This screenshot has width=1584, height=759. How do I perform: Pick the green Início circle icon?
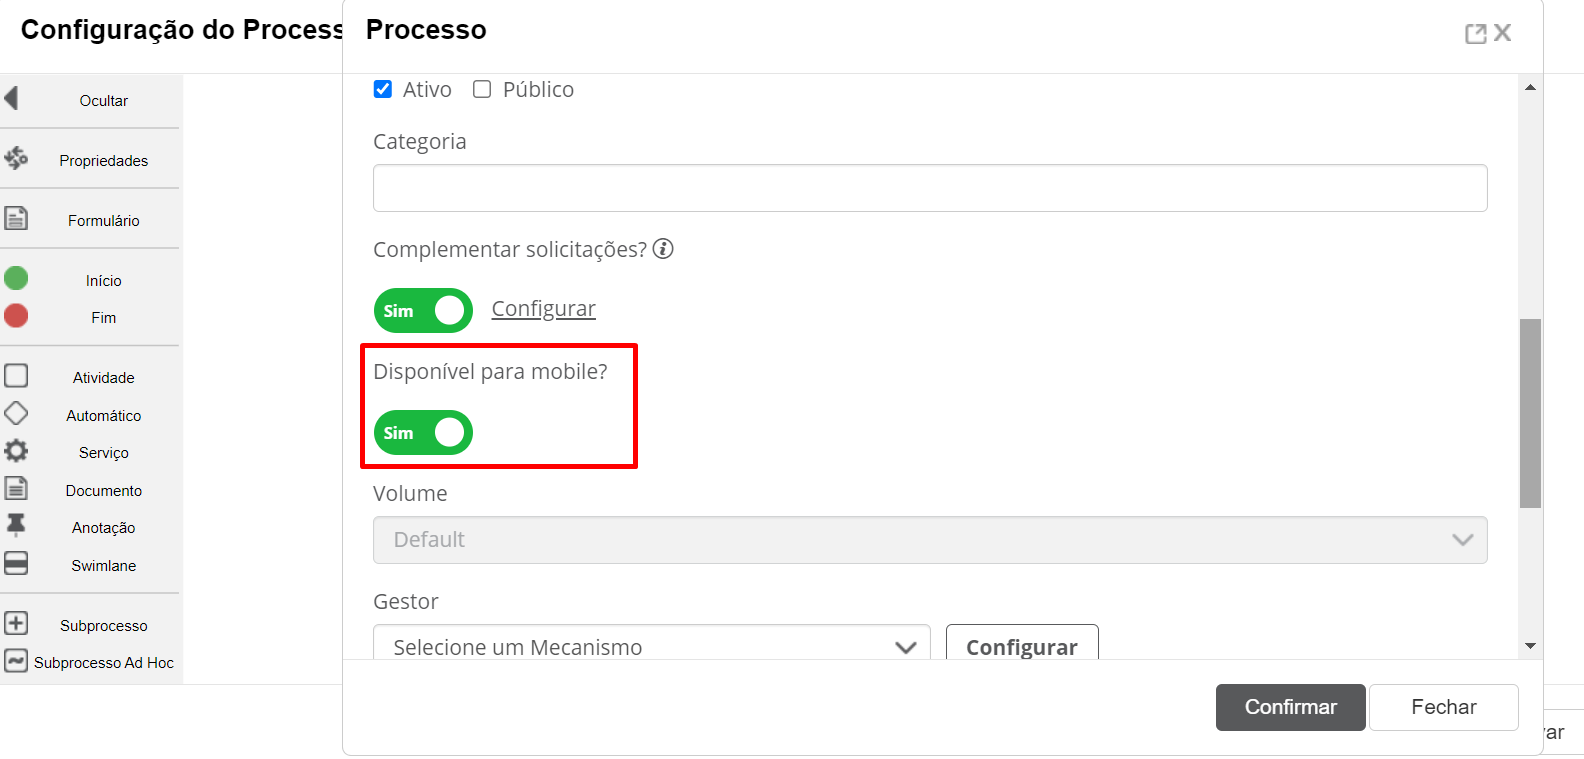pyautogui.click(x=16, y=278)
